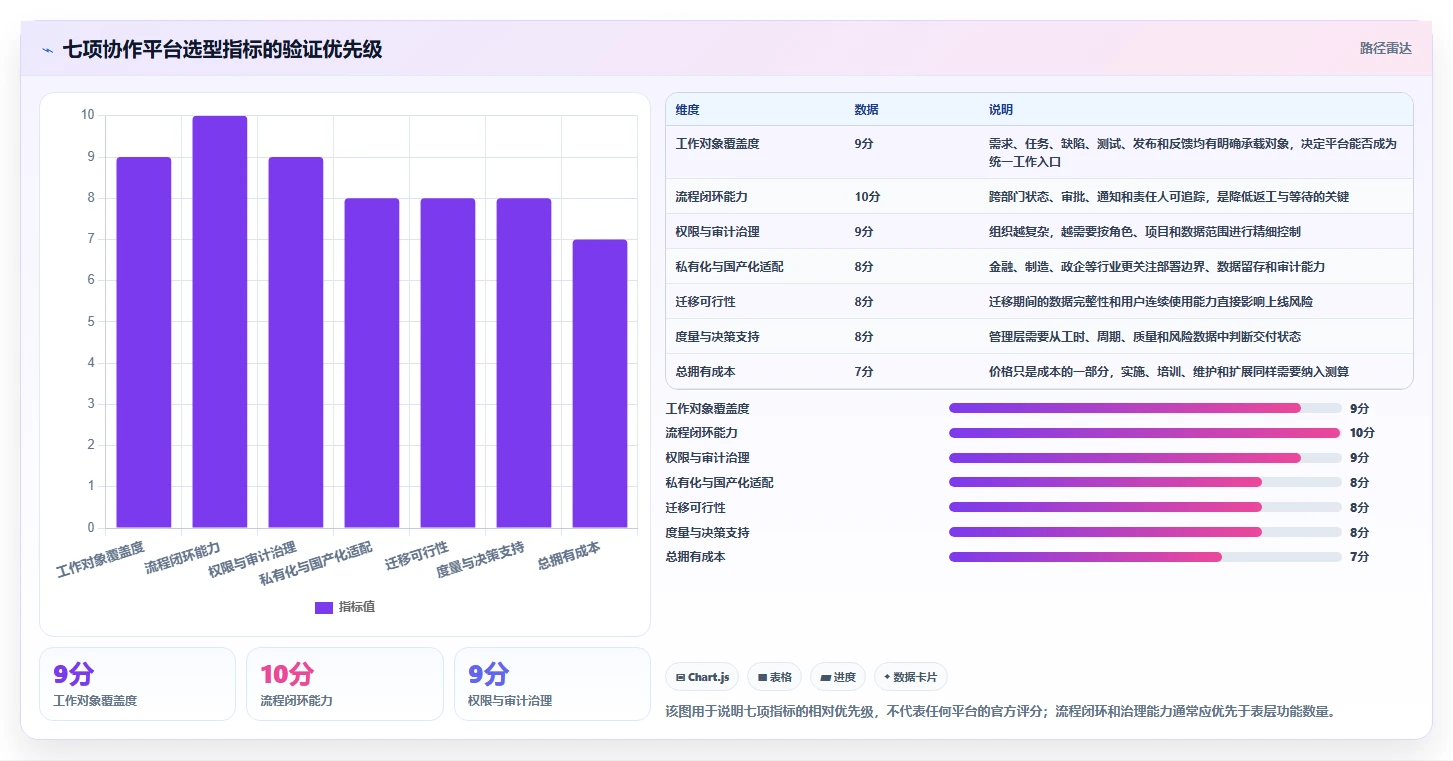Click the 总拥有成本 column in the bar chart
This screenshot has width=1453, height=761.
600,383
